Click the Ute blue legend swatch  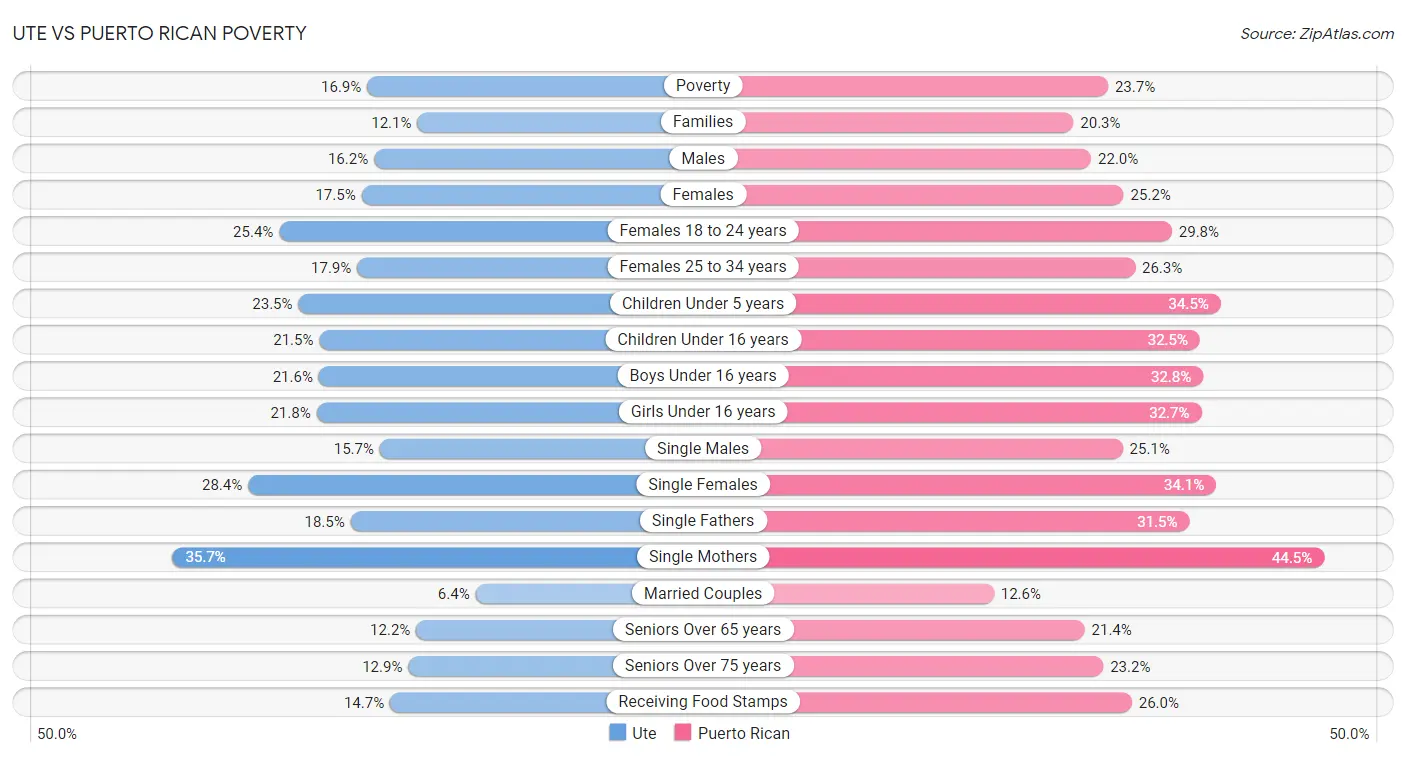click(x=617, y=733)
